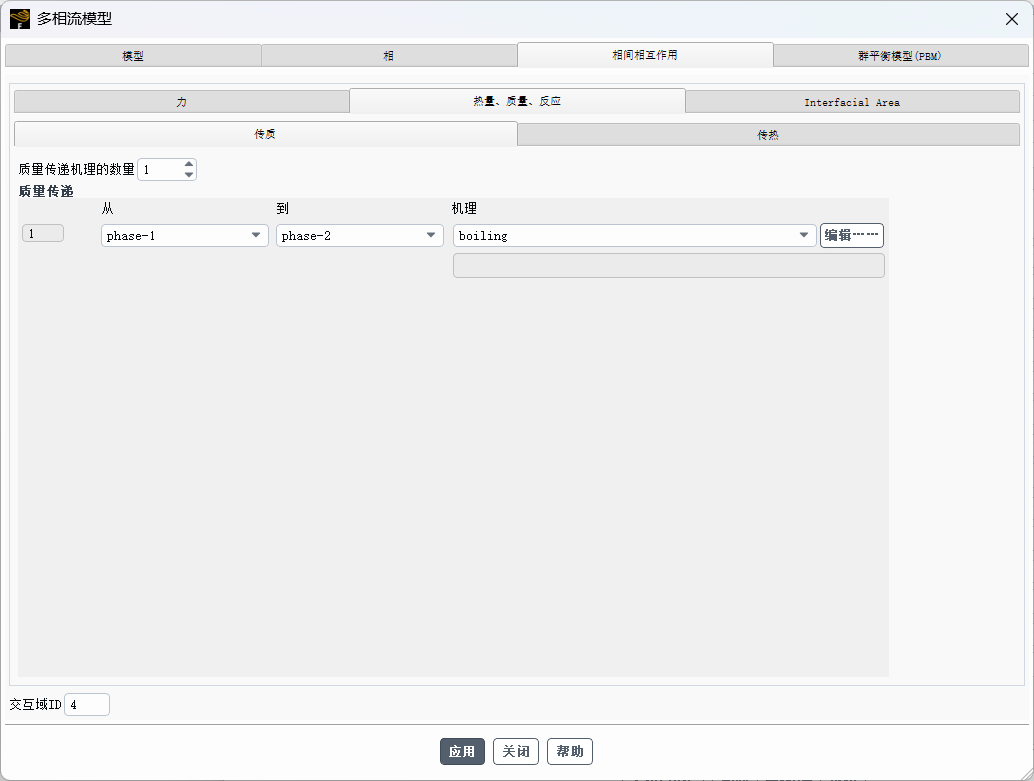Click the 关闭 button
This screenshot has width=1034, height=781.
516,752
